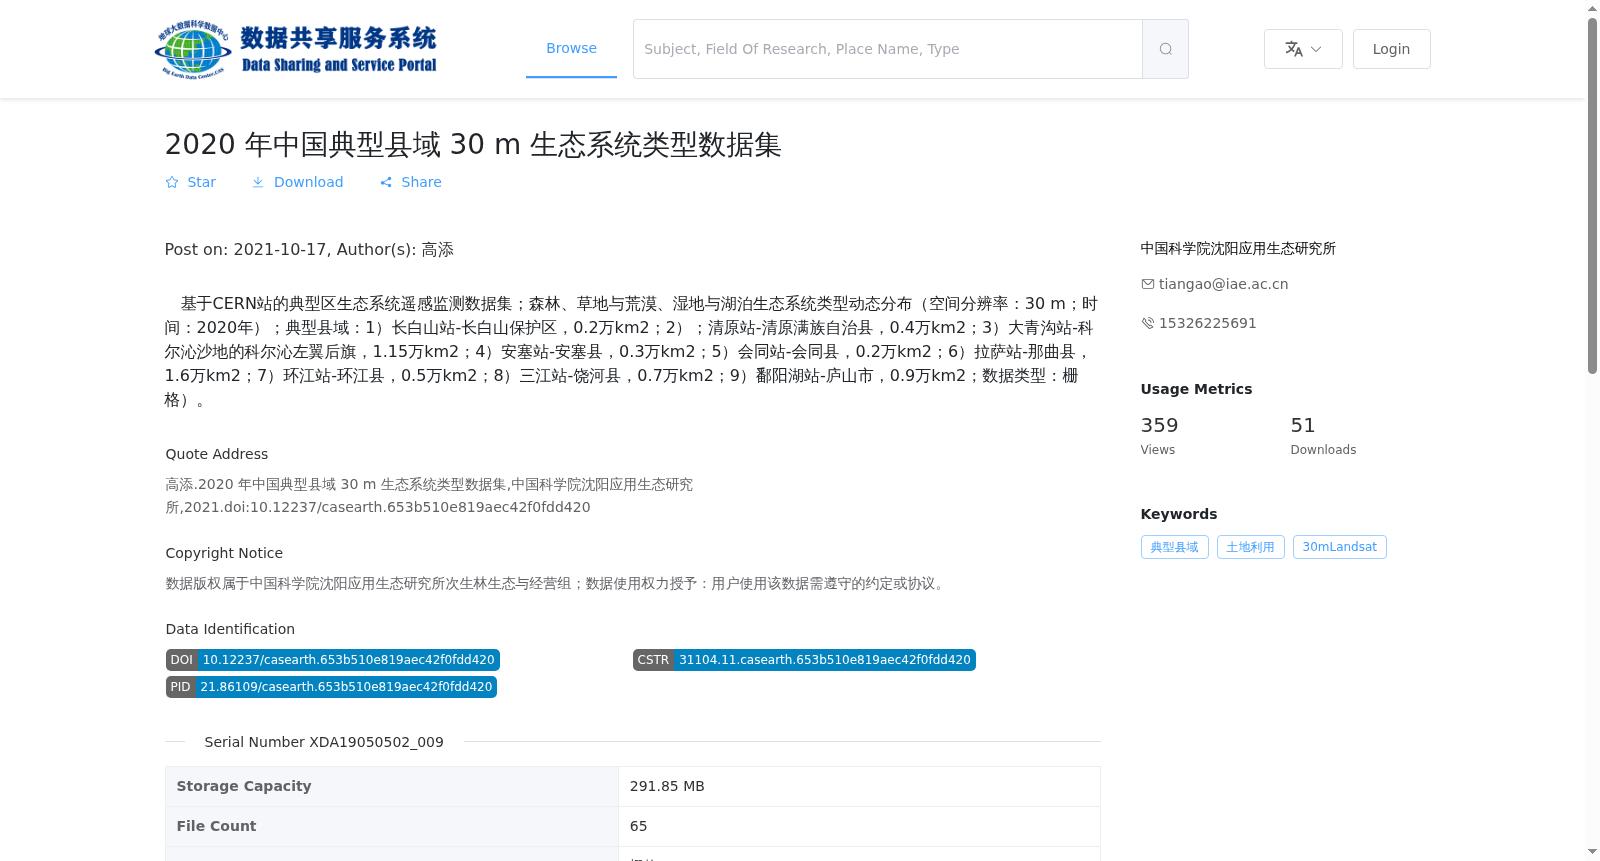Click the 291.85 MB storage capacity value
This screenshot has height=861, width=1600.
pos(667,786)
